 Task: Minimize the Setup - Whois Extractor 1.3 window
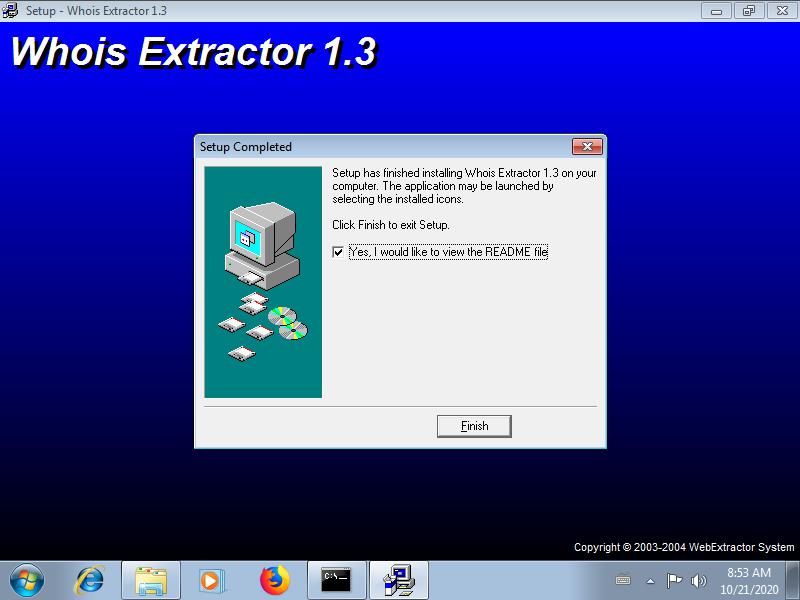(716, 11)
